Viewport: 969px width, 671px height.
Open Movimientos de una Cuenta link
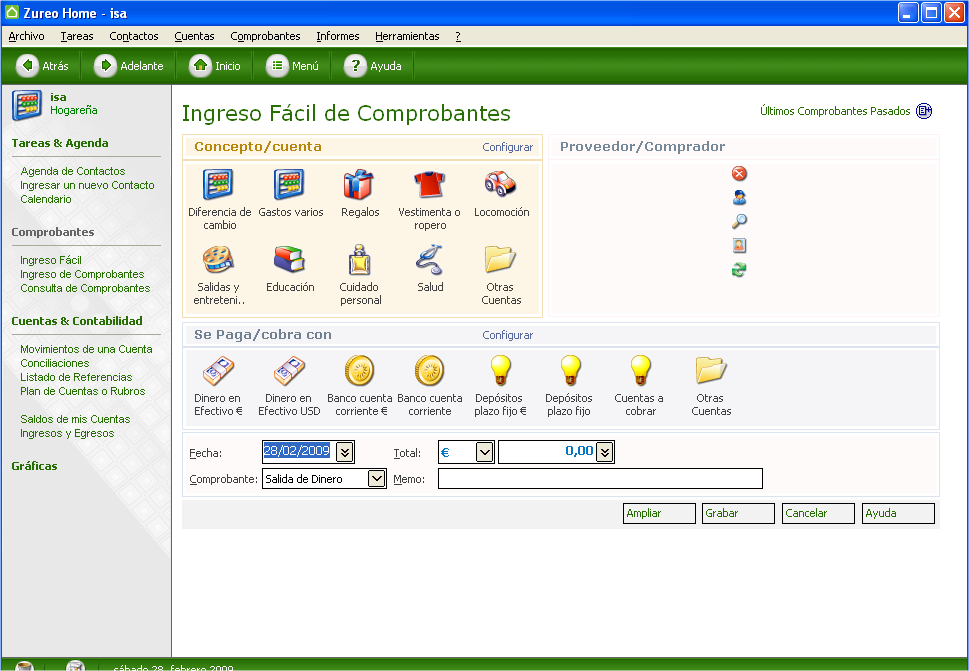pos(86,349)
